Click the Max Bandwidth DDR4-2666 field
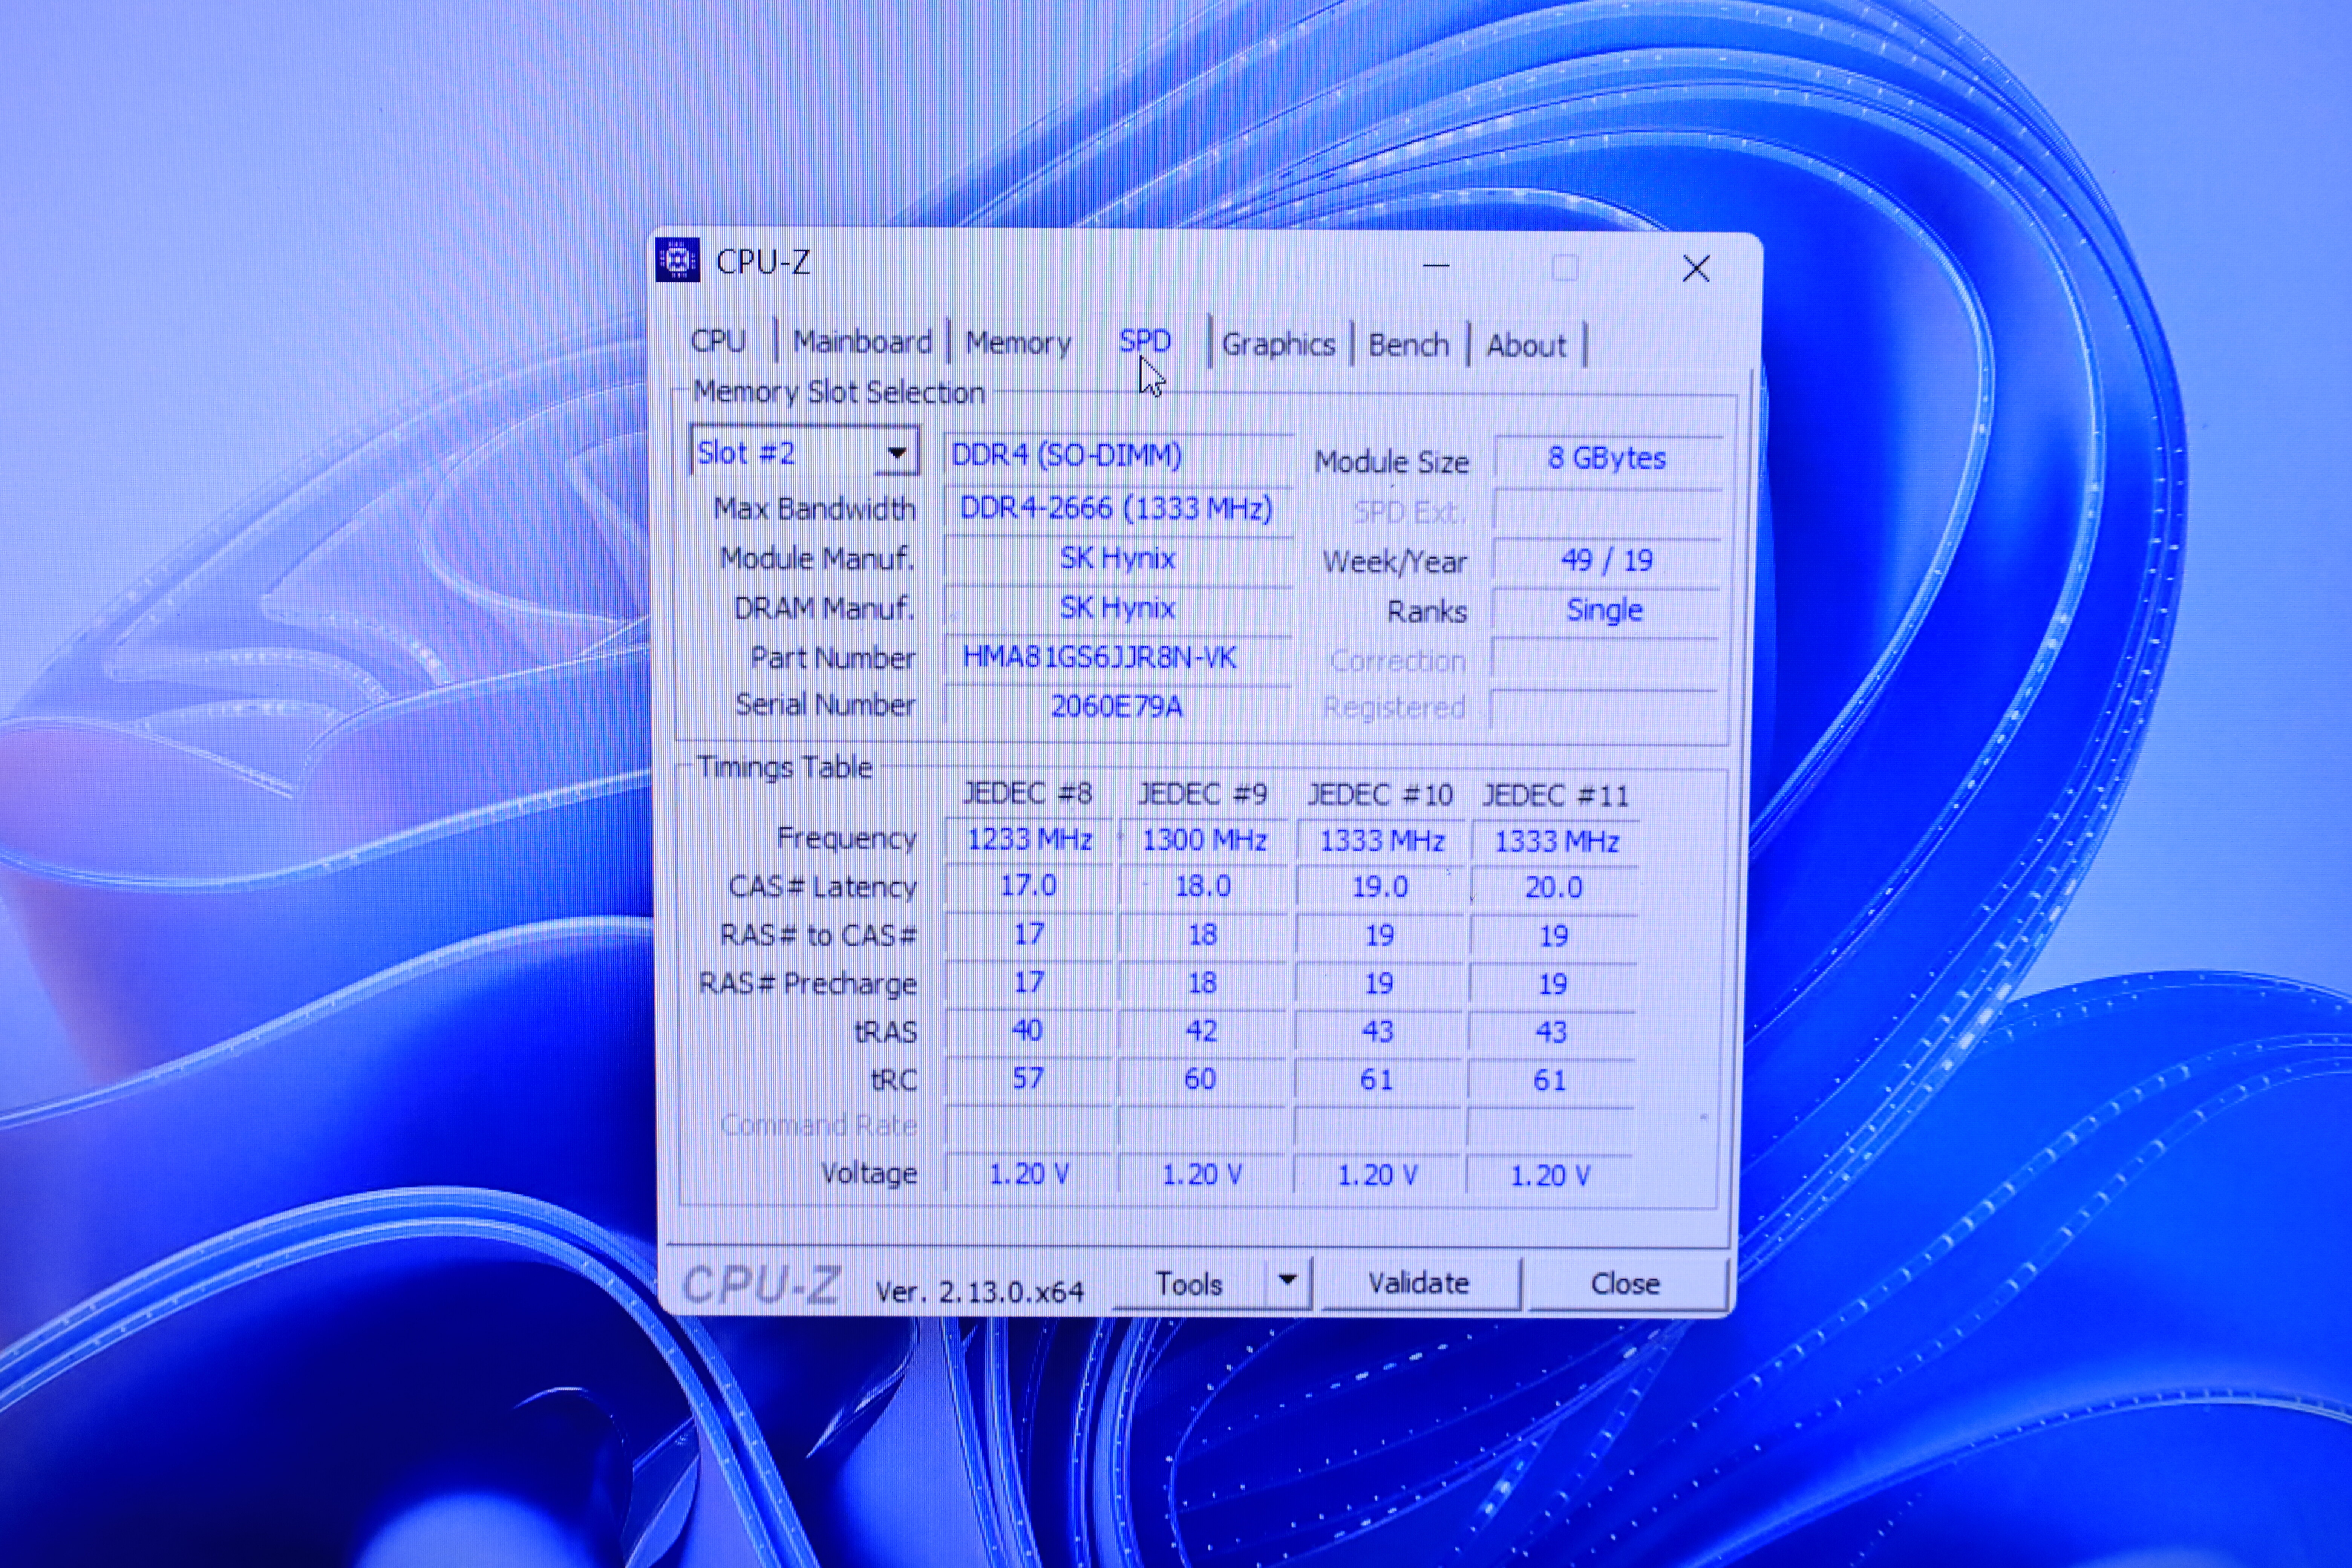The height and width of the screenshot is (1568, 2352). pos(1117,508)
